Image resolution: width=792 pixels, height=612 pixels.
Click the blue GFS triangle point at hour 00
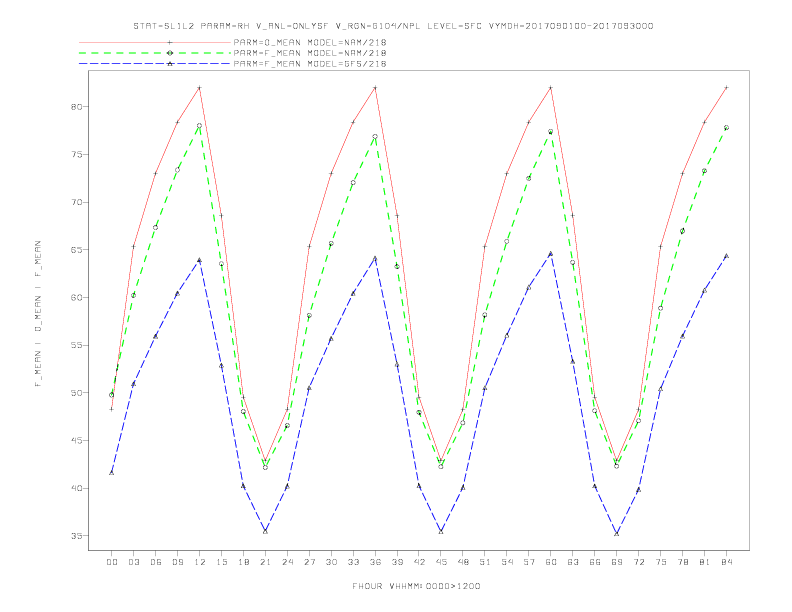[x=112, y=473]
